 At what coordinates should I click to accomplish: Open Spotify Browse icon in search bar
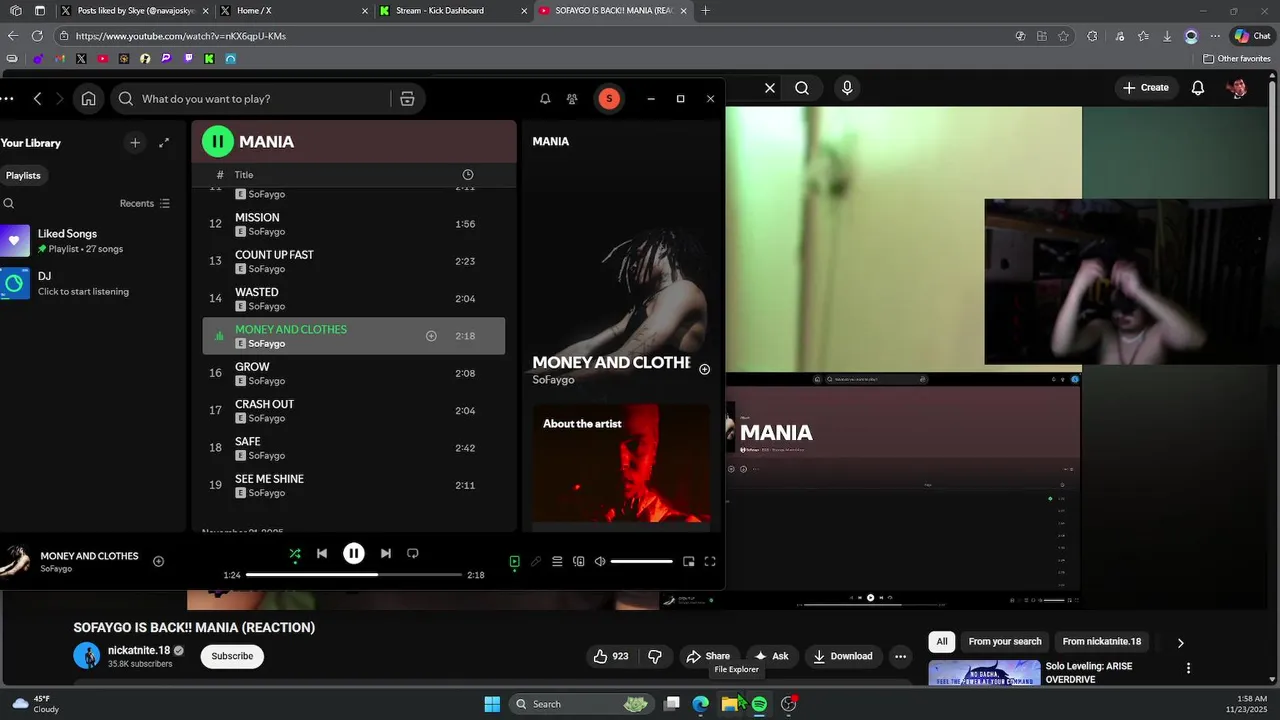(x=407, y=99)
